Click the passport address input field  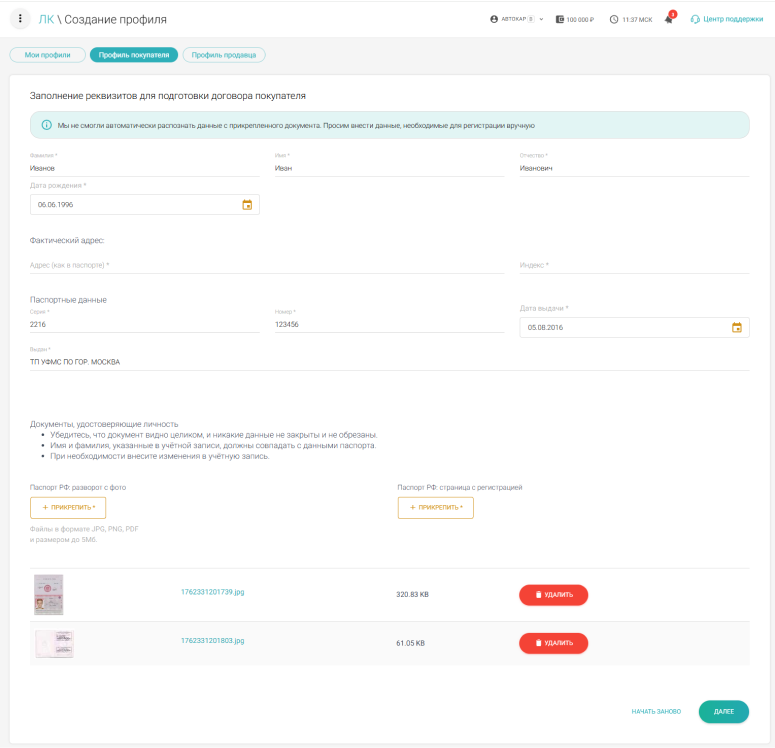coord(267,265)
